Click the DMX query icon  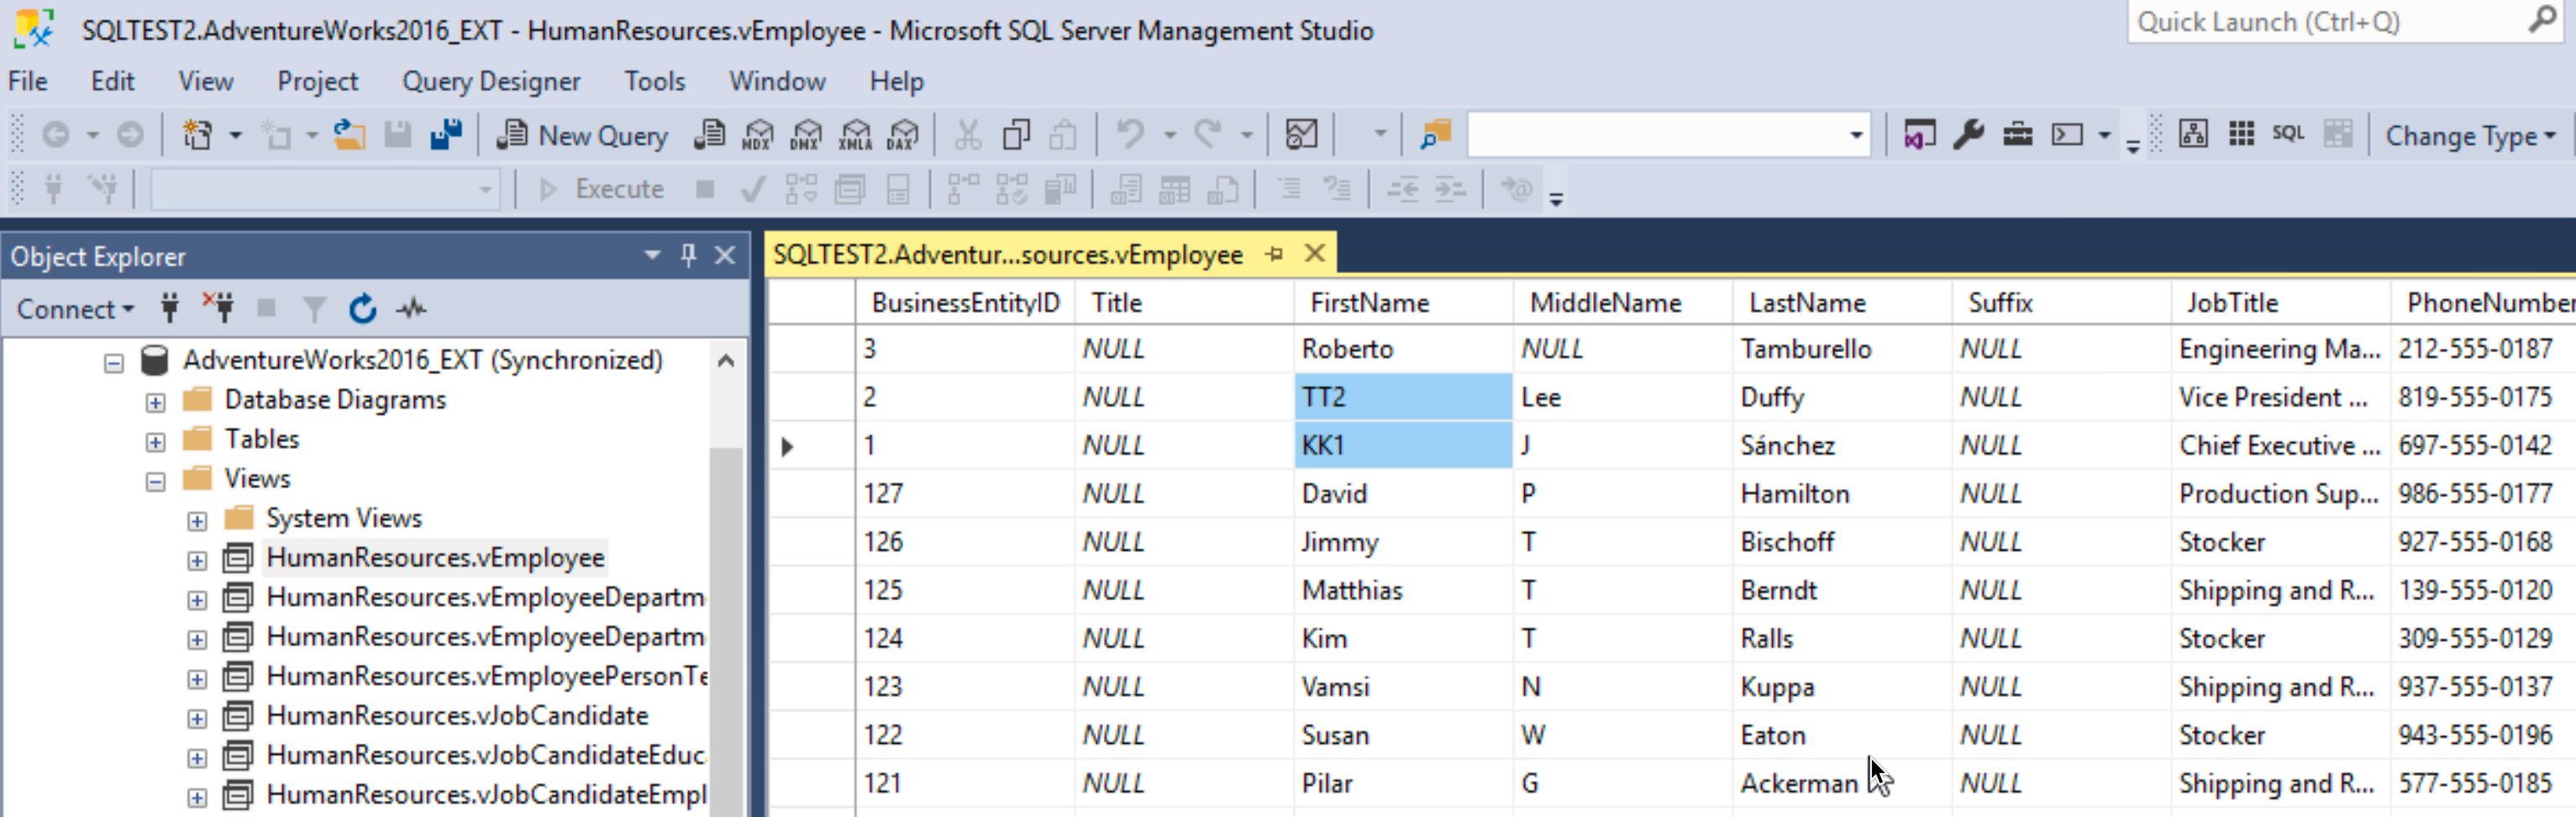pyautogui.click(x=805, y=135)
